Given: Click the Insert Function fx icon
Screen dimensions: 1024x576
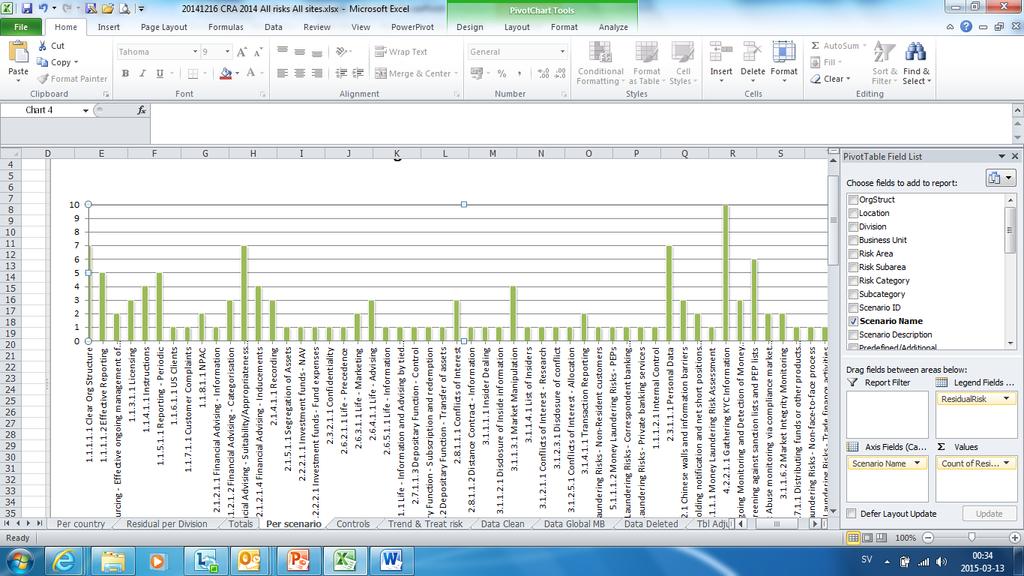Looking at the screenshot, I should (x=142, y=110).
